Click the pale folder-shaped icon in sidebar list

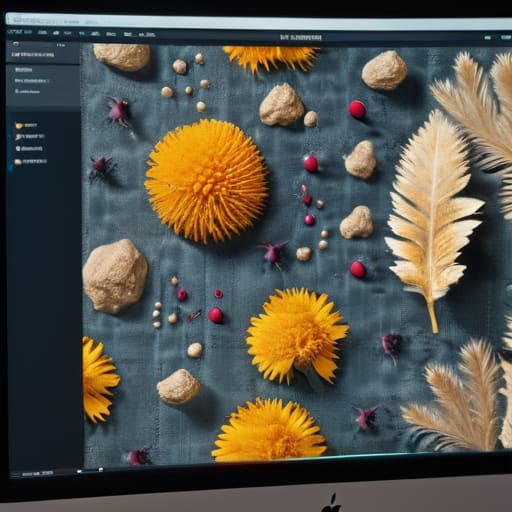click(x=18, y=162)
